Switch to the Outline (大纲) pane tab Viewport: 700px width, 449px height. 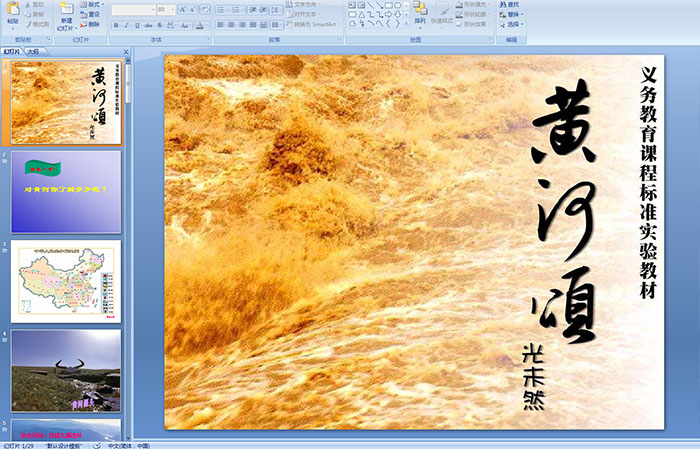coord(33,52)
